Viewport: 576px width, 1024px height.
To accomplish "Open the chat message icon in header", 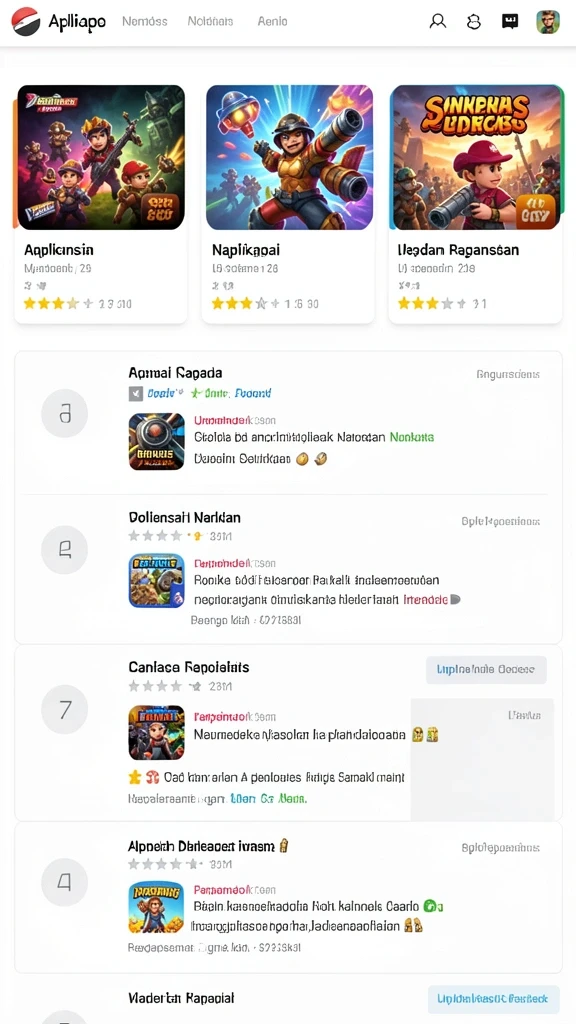I will [x=510, y=22].
